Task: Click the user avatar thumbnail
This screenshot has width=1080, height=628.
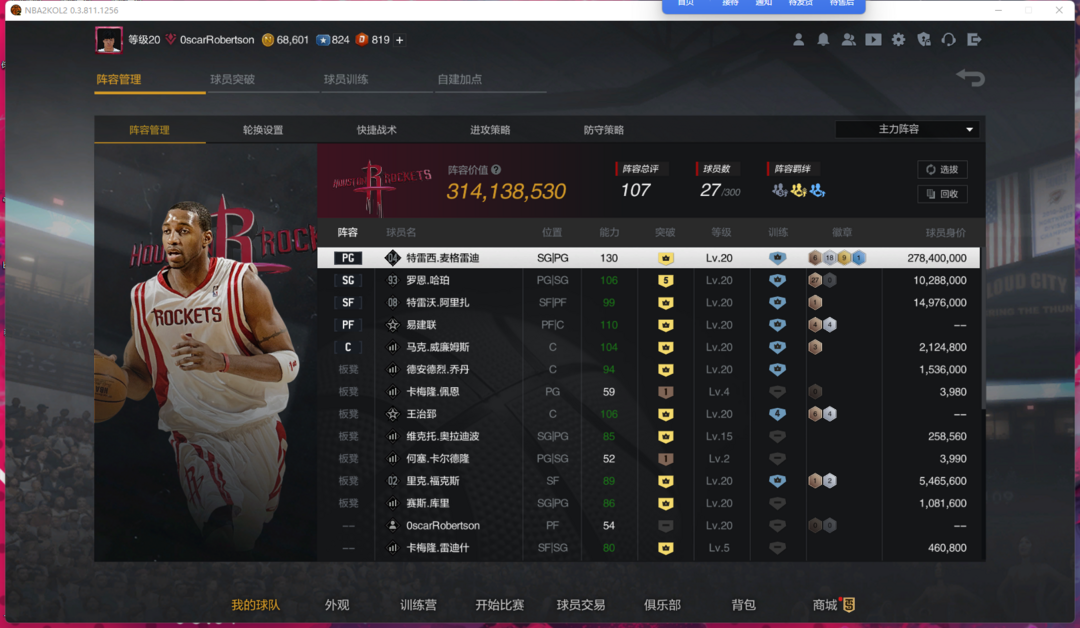Action: coord(109,40)
